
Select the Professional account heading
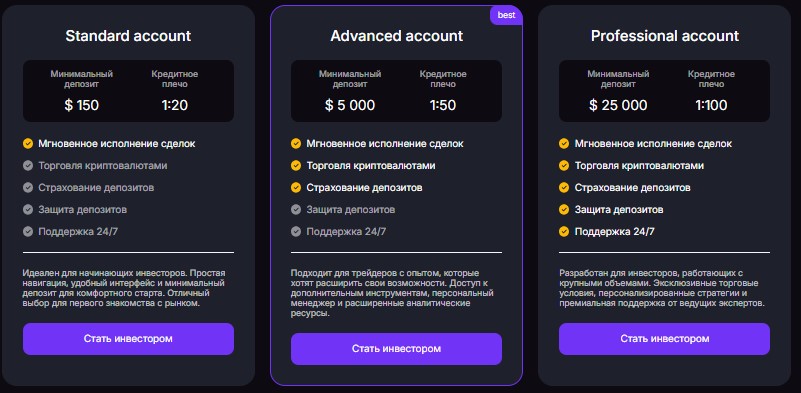[x=665, y=36]
